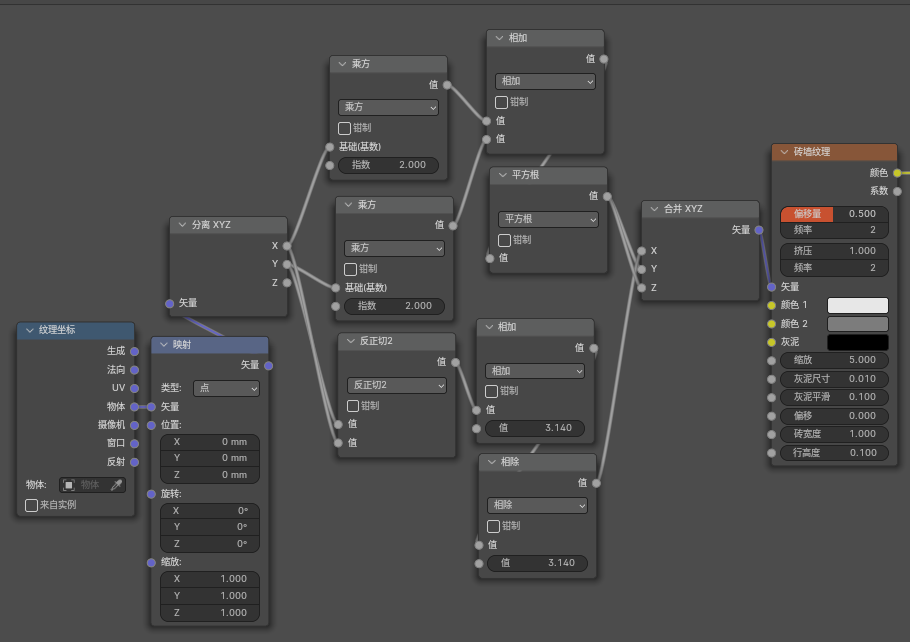Click the eyedropper icon in 纹理坐标 node
Viewport: 910px width, 642px height.
pos(116,485)
